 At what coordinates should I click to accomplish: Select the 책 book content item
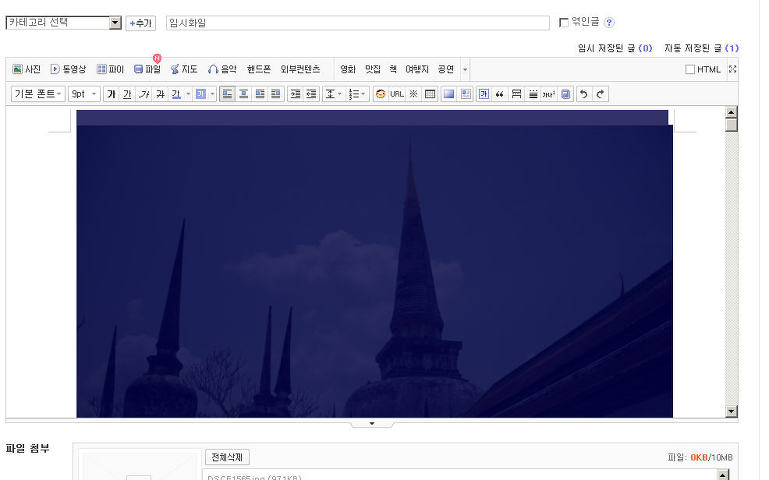tap(393, 69)
